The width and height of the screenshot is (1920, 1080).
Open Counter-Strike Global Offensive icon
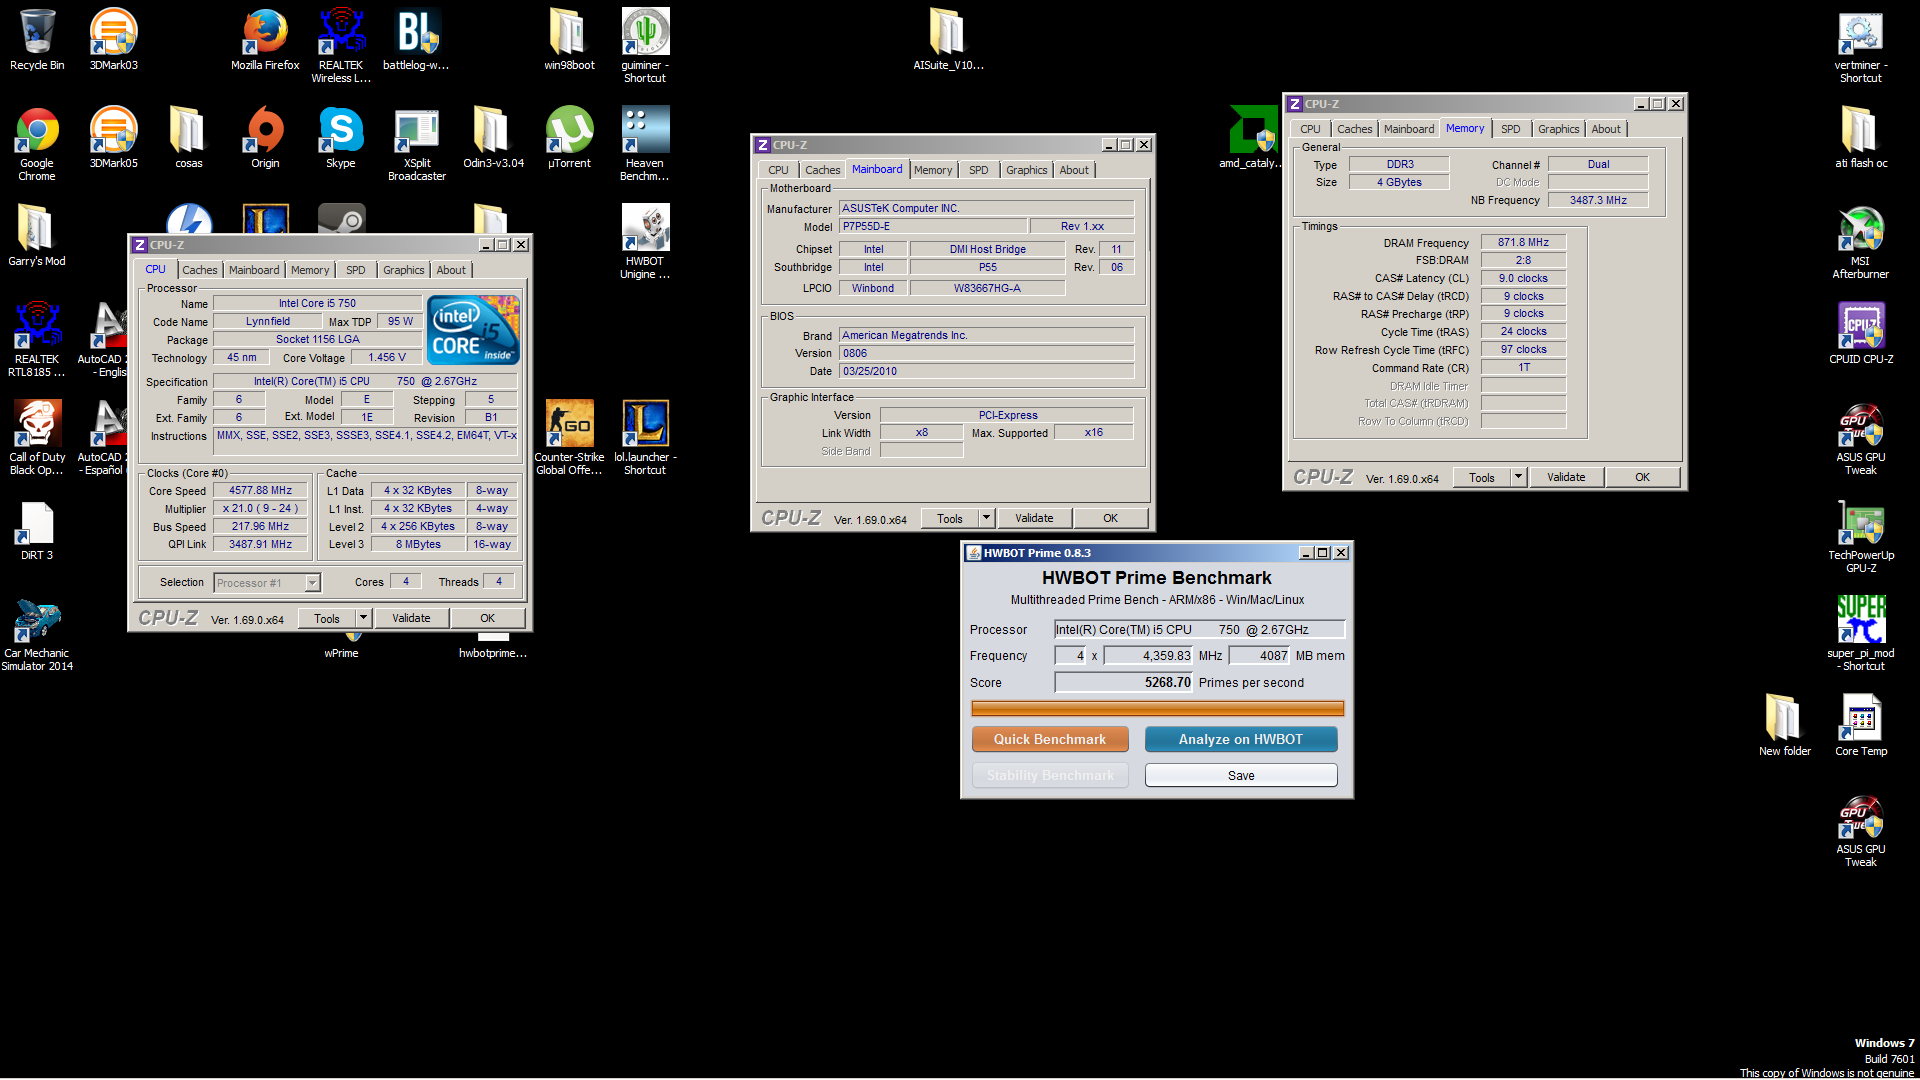click(569, 437)
